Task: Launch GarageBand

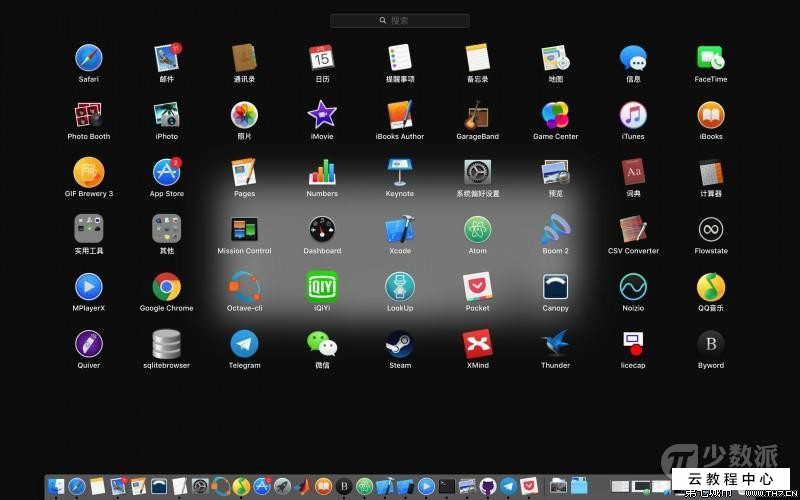Action: click(478, 115)
